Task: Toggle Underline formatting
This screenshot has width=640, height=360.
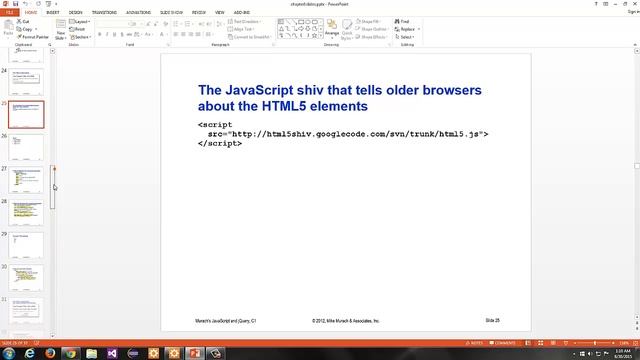Action: pyautogui.click(x=114, y=35)
